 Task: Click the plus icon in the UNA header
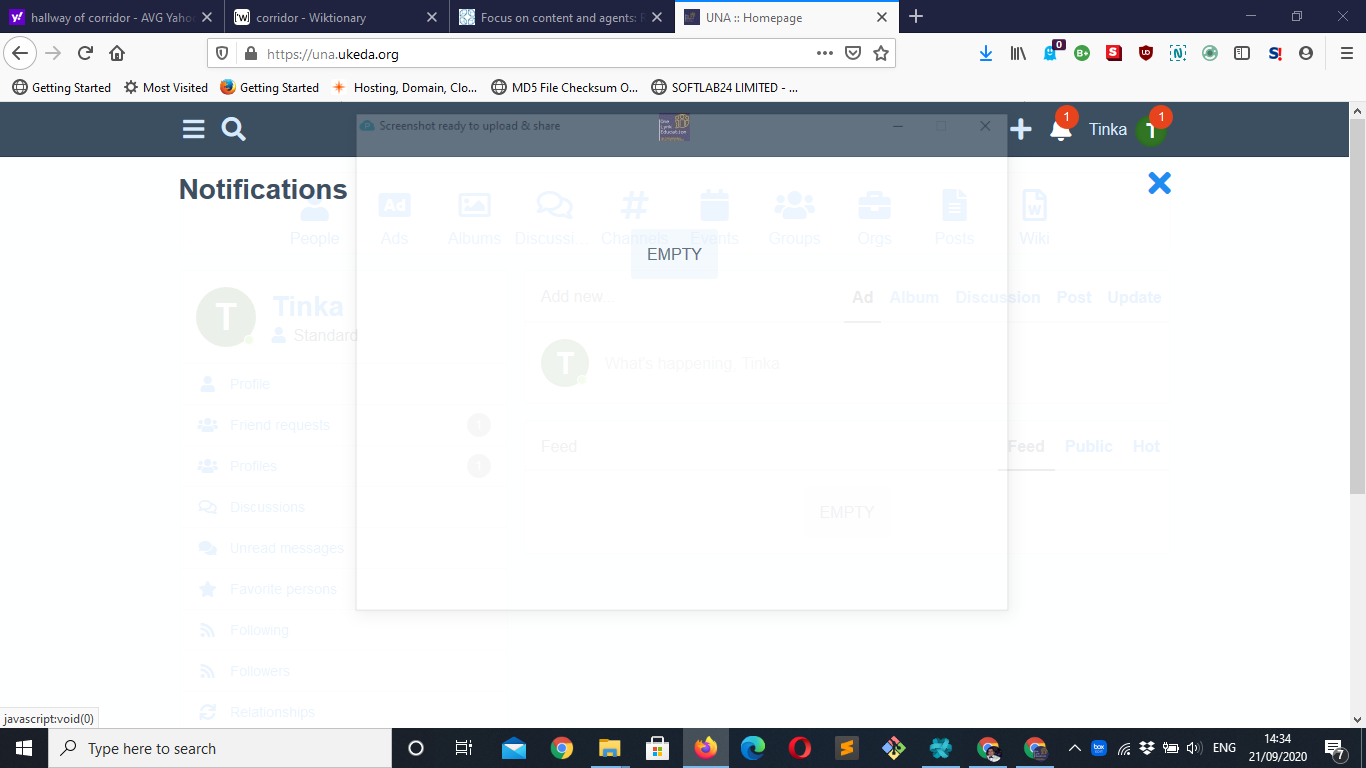[1020, 129]
